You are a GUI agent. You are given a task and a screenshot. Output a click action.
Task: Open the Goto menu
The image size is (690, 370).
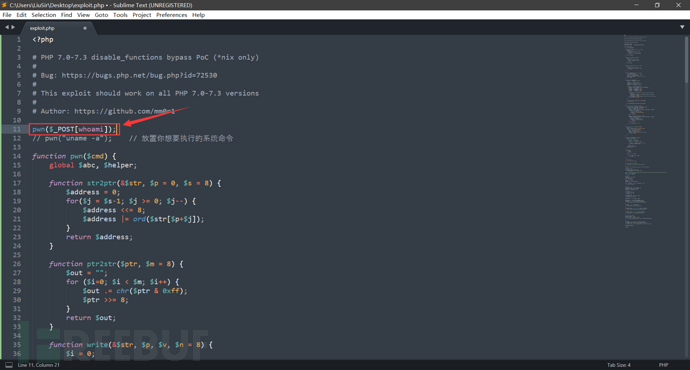(x=101, y=15)
